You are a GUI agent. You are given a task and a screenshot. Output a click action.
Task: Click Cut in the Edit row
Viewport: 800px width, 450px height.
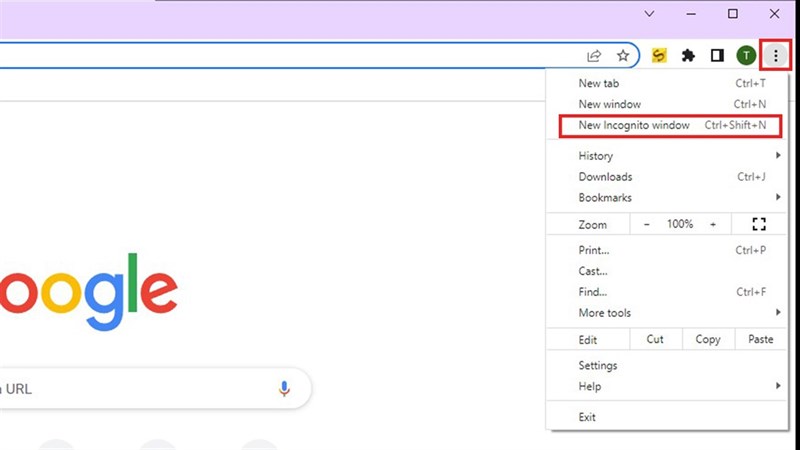[x=655, y=339]
